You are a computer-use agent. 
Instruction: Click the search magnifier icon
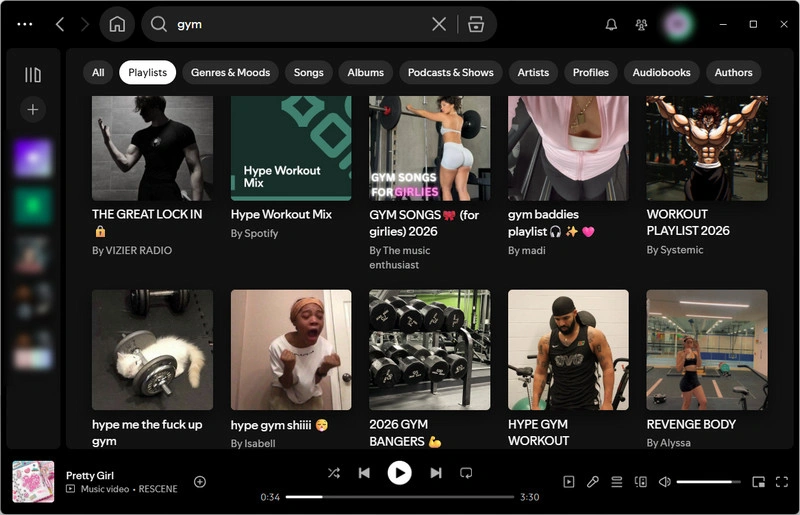click(x=159, y=24)
